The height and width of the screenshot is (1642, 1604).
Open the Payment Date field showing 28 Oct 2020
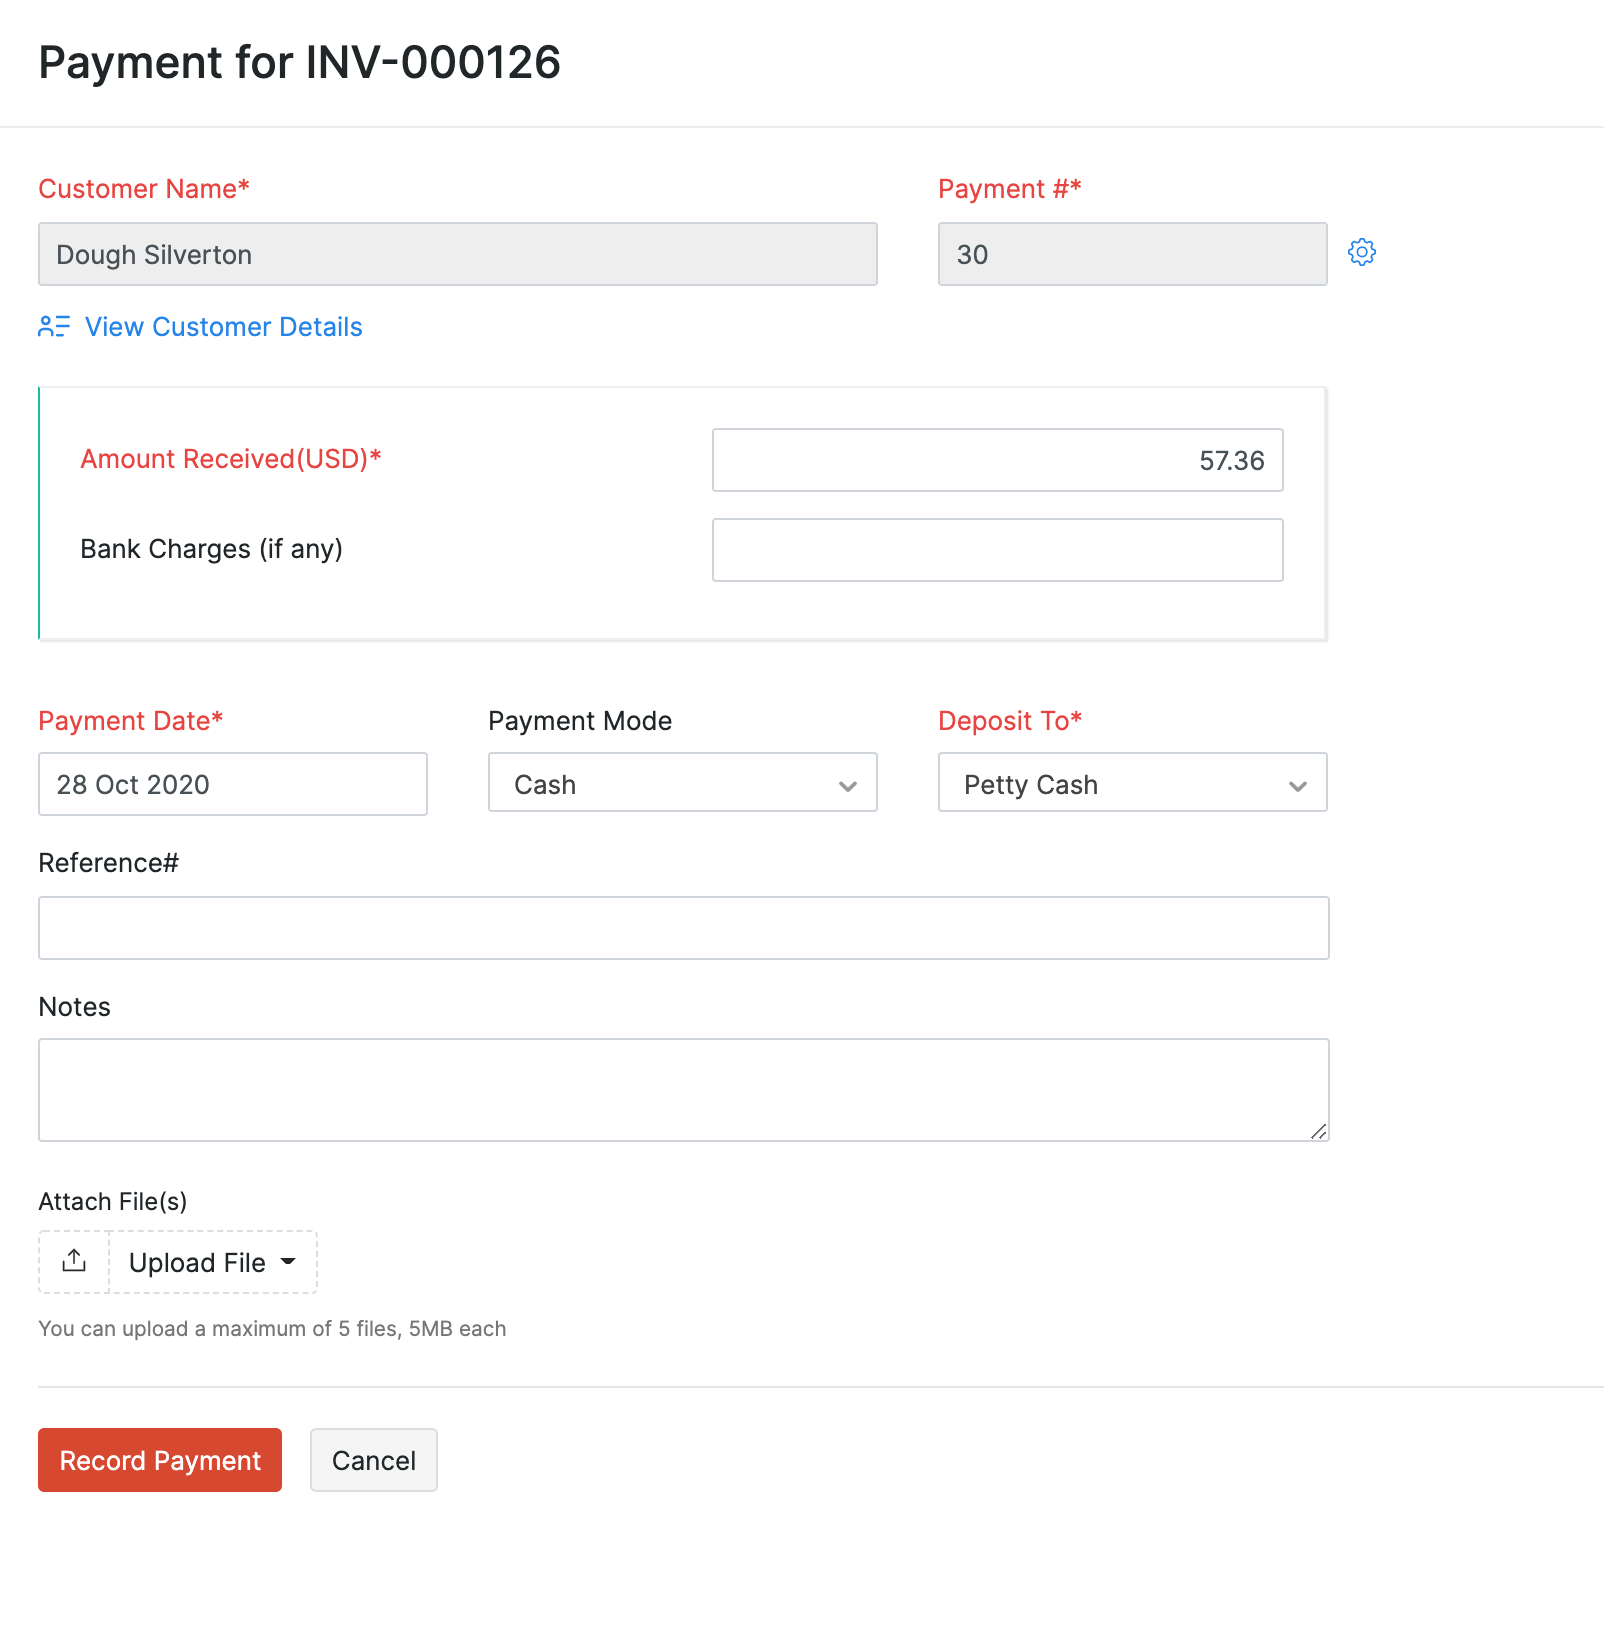(232, 784)
